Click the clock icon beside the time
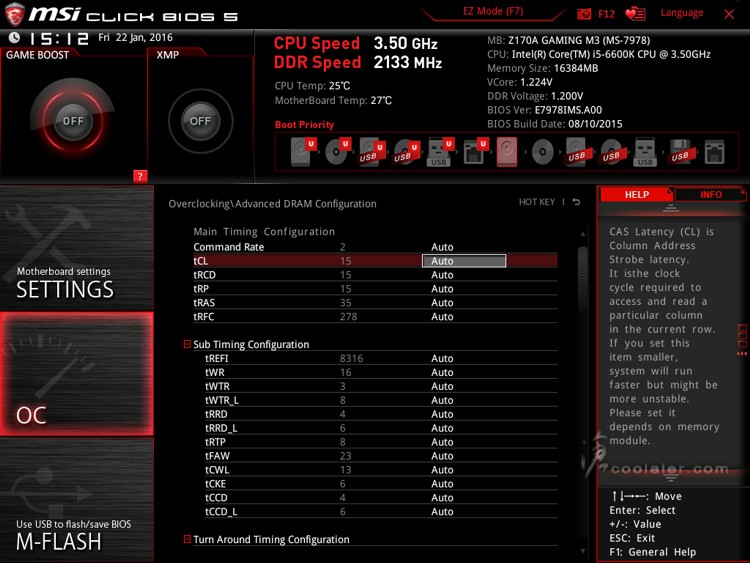This screenshot has height=563, width=750. [14, 37]
